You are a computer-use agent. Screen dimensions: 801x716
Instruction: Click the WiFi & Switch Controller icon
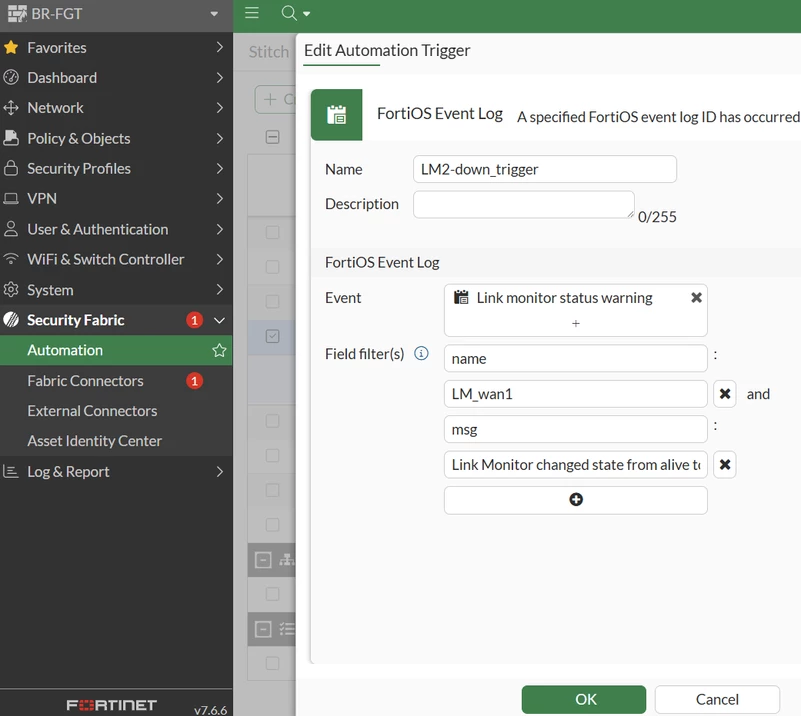[11, 259]
